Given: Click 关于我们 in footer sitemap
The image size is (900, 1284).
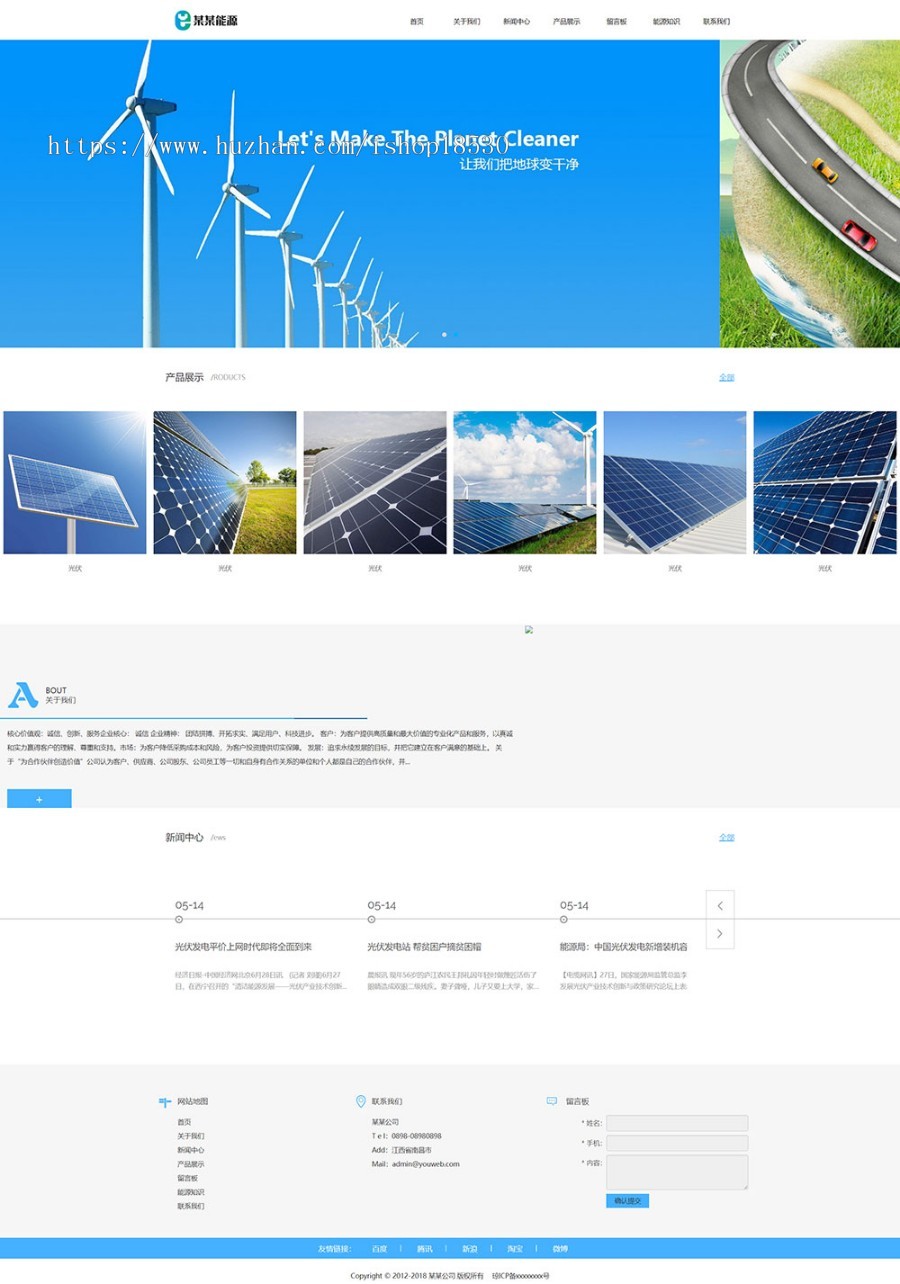Looking at the screenshot, I should tap(191, 1136).
